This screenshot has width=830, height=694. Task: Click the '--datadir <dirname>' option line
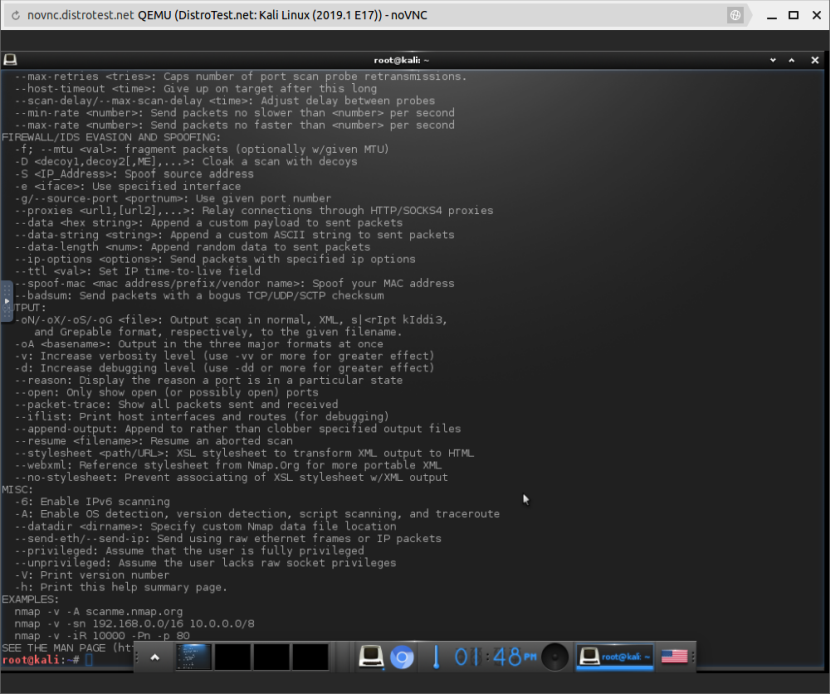205,526
